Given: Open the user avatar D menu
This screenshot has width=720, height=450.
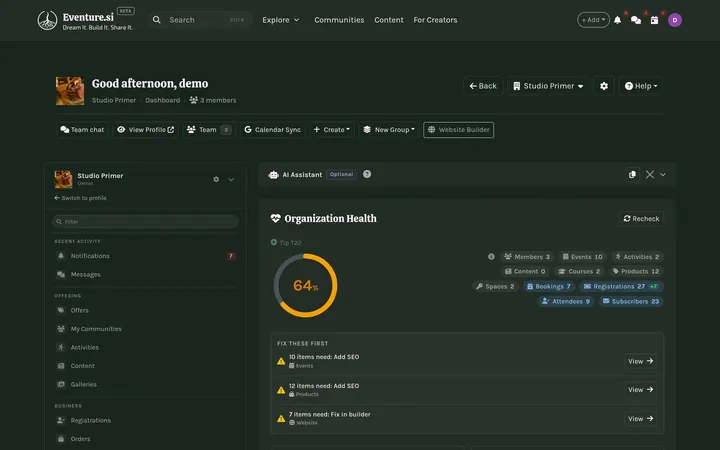Looking at the screenshot, I should (x=675, y=20).
